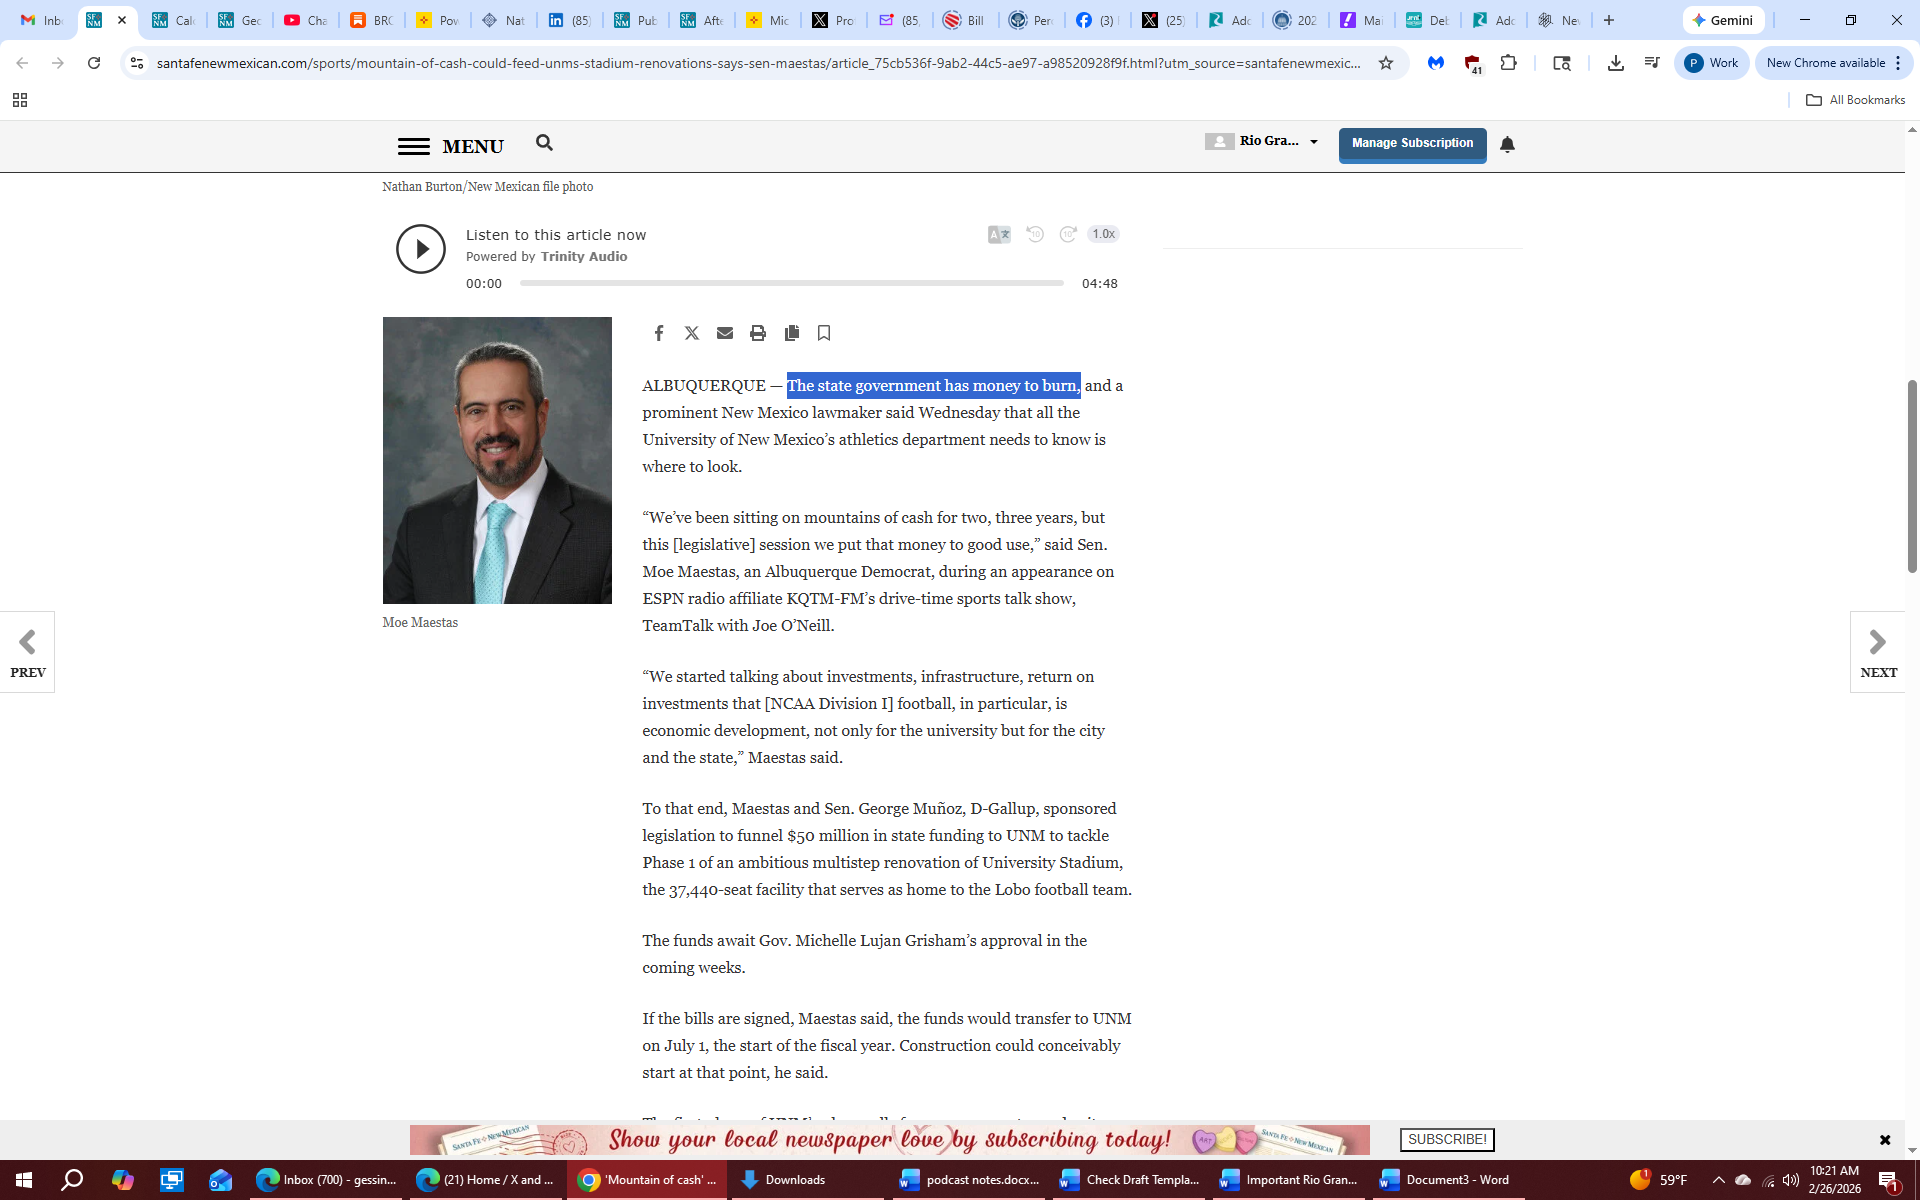Share article via X icon

(x=691, y=333)
